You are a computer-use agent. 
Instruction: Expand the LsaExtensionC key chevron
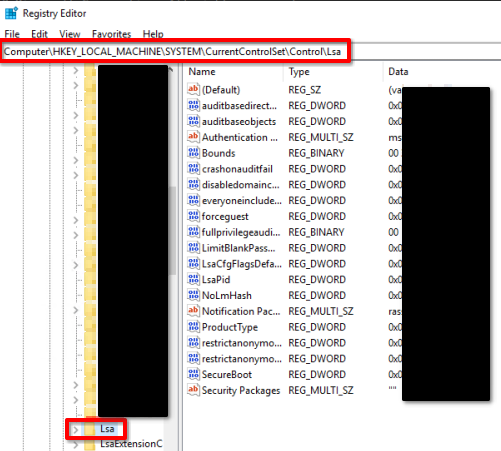pos(76,445)
